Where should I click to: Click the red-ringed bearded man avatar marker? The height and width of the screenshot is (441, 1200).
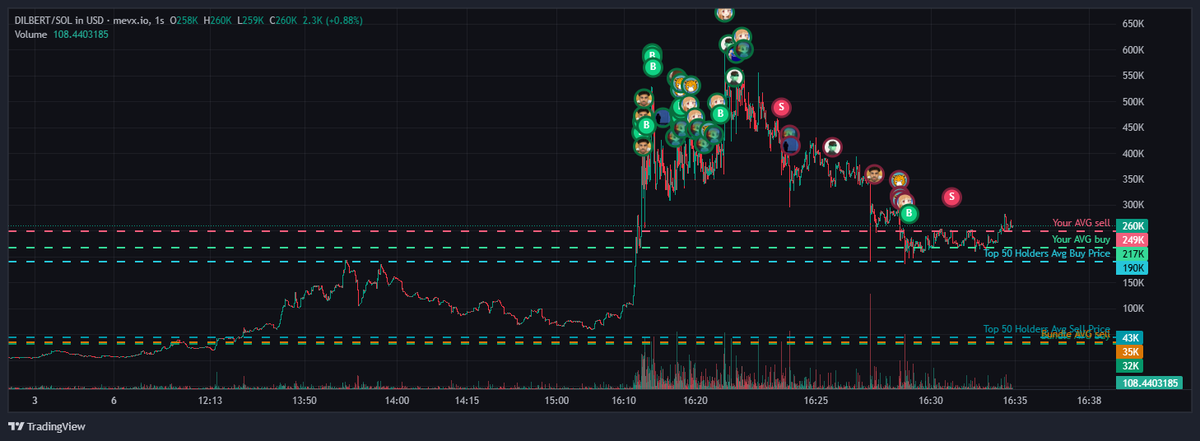[x=874, y=175]
